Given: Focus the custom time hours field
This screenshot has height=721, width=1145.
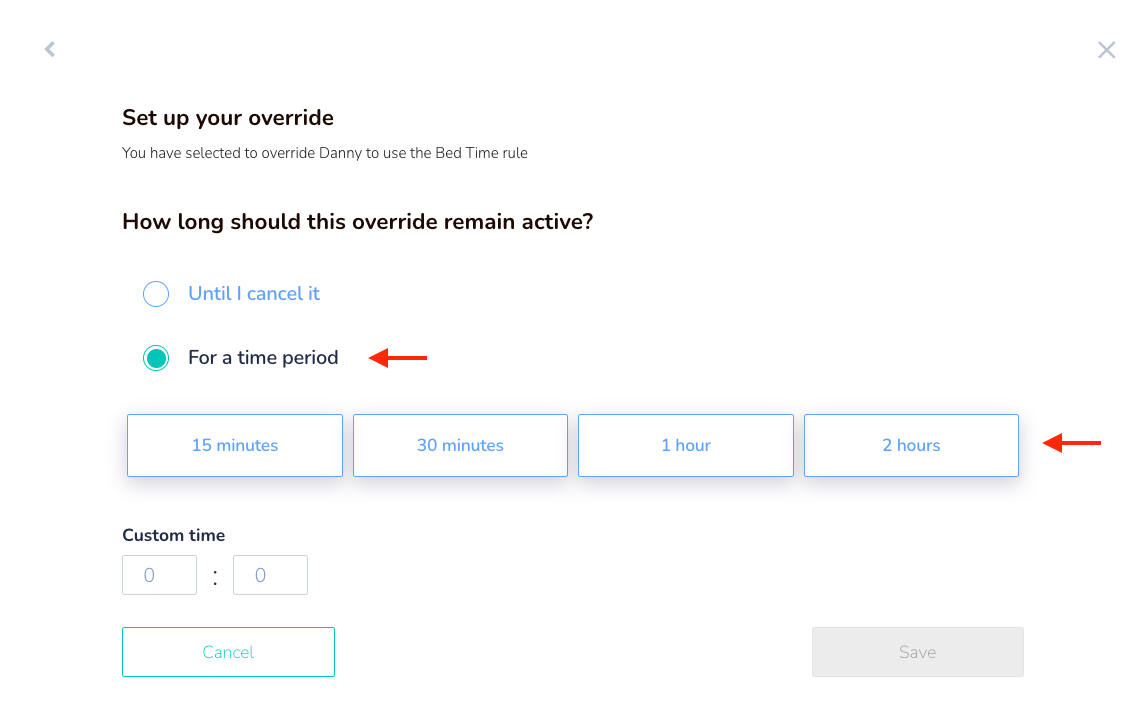Looking at the screenshot, I should (x=159, y=575).
